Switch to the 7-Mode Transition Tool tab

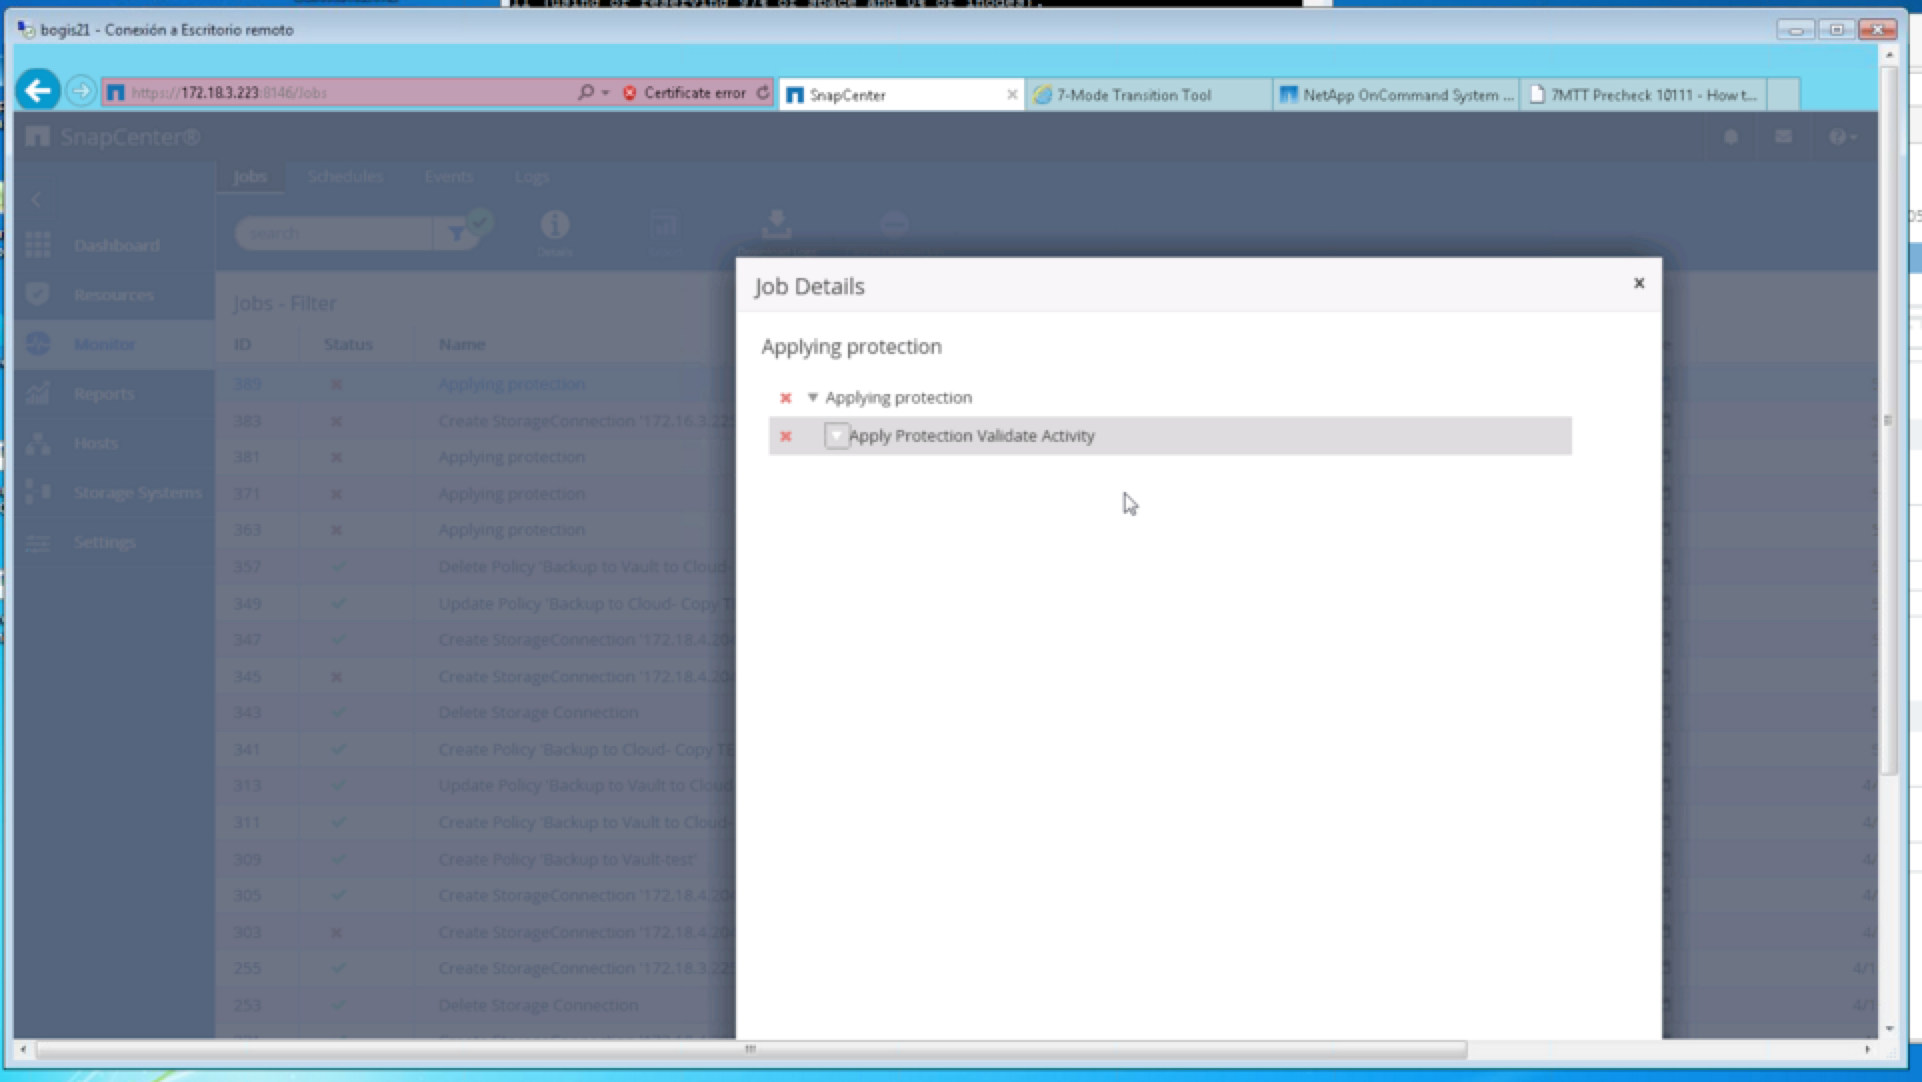click(1132, 95)
